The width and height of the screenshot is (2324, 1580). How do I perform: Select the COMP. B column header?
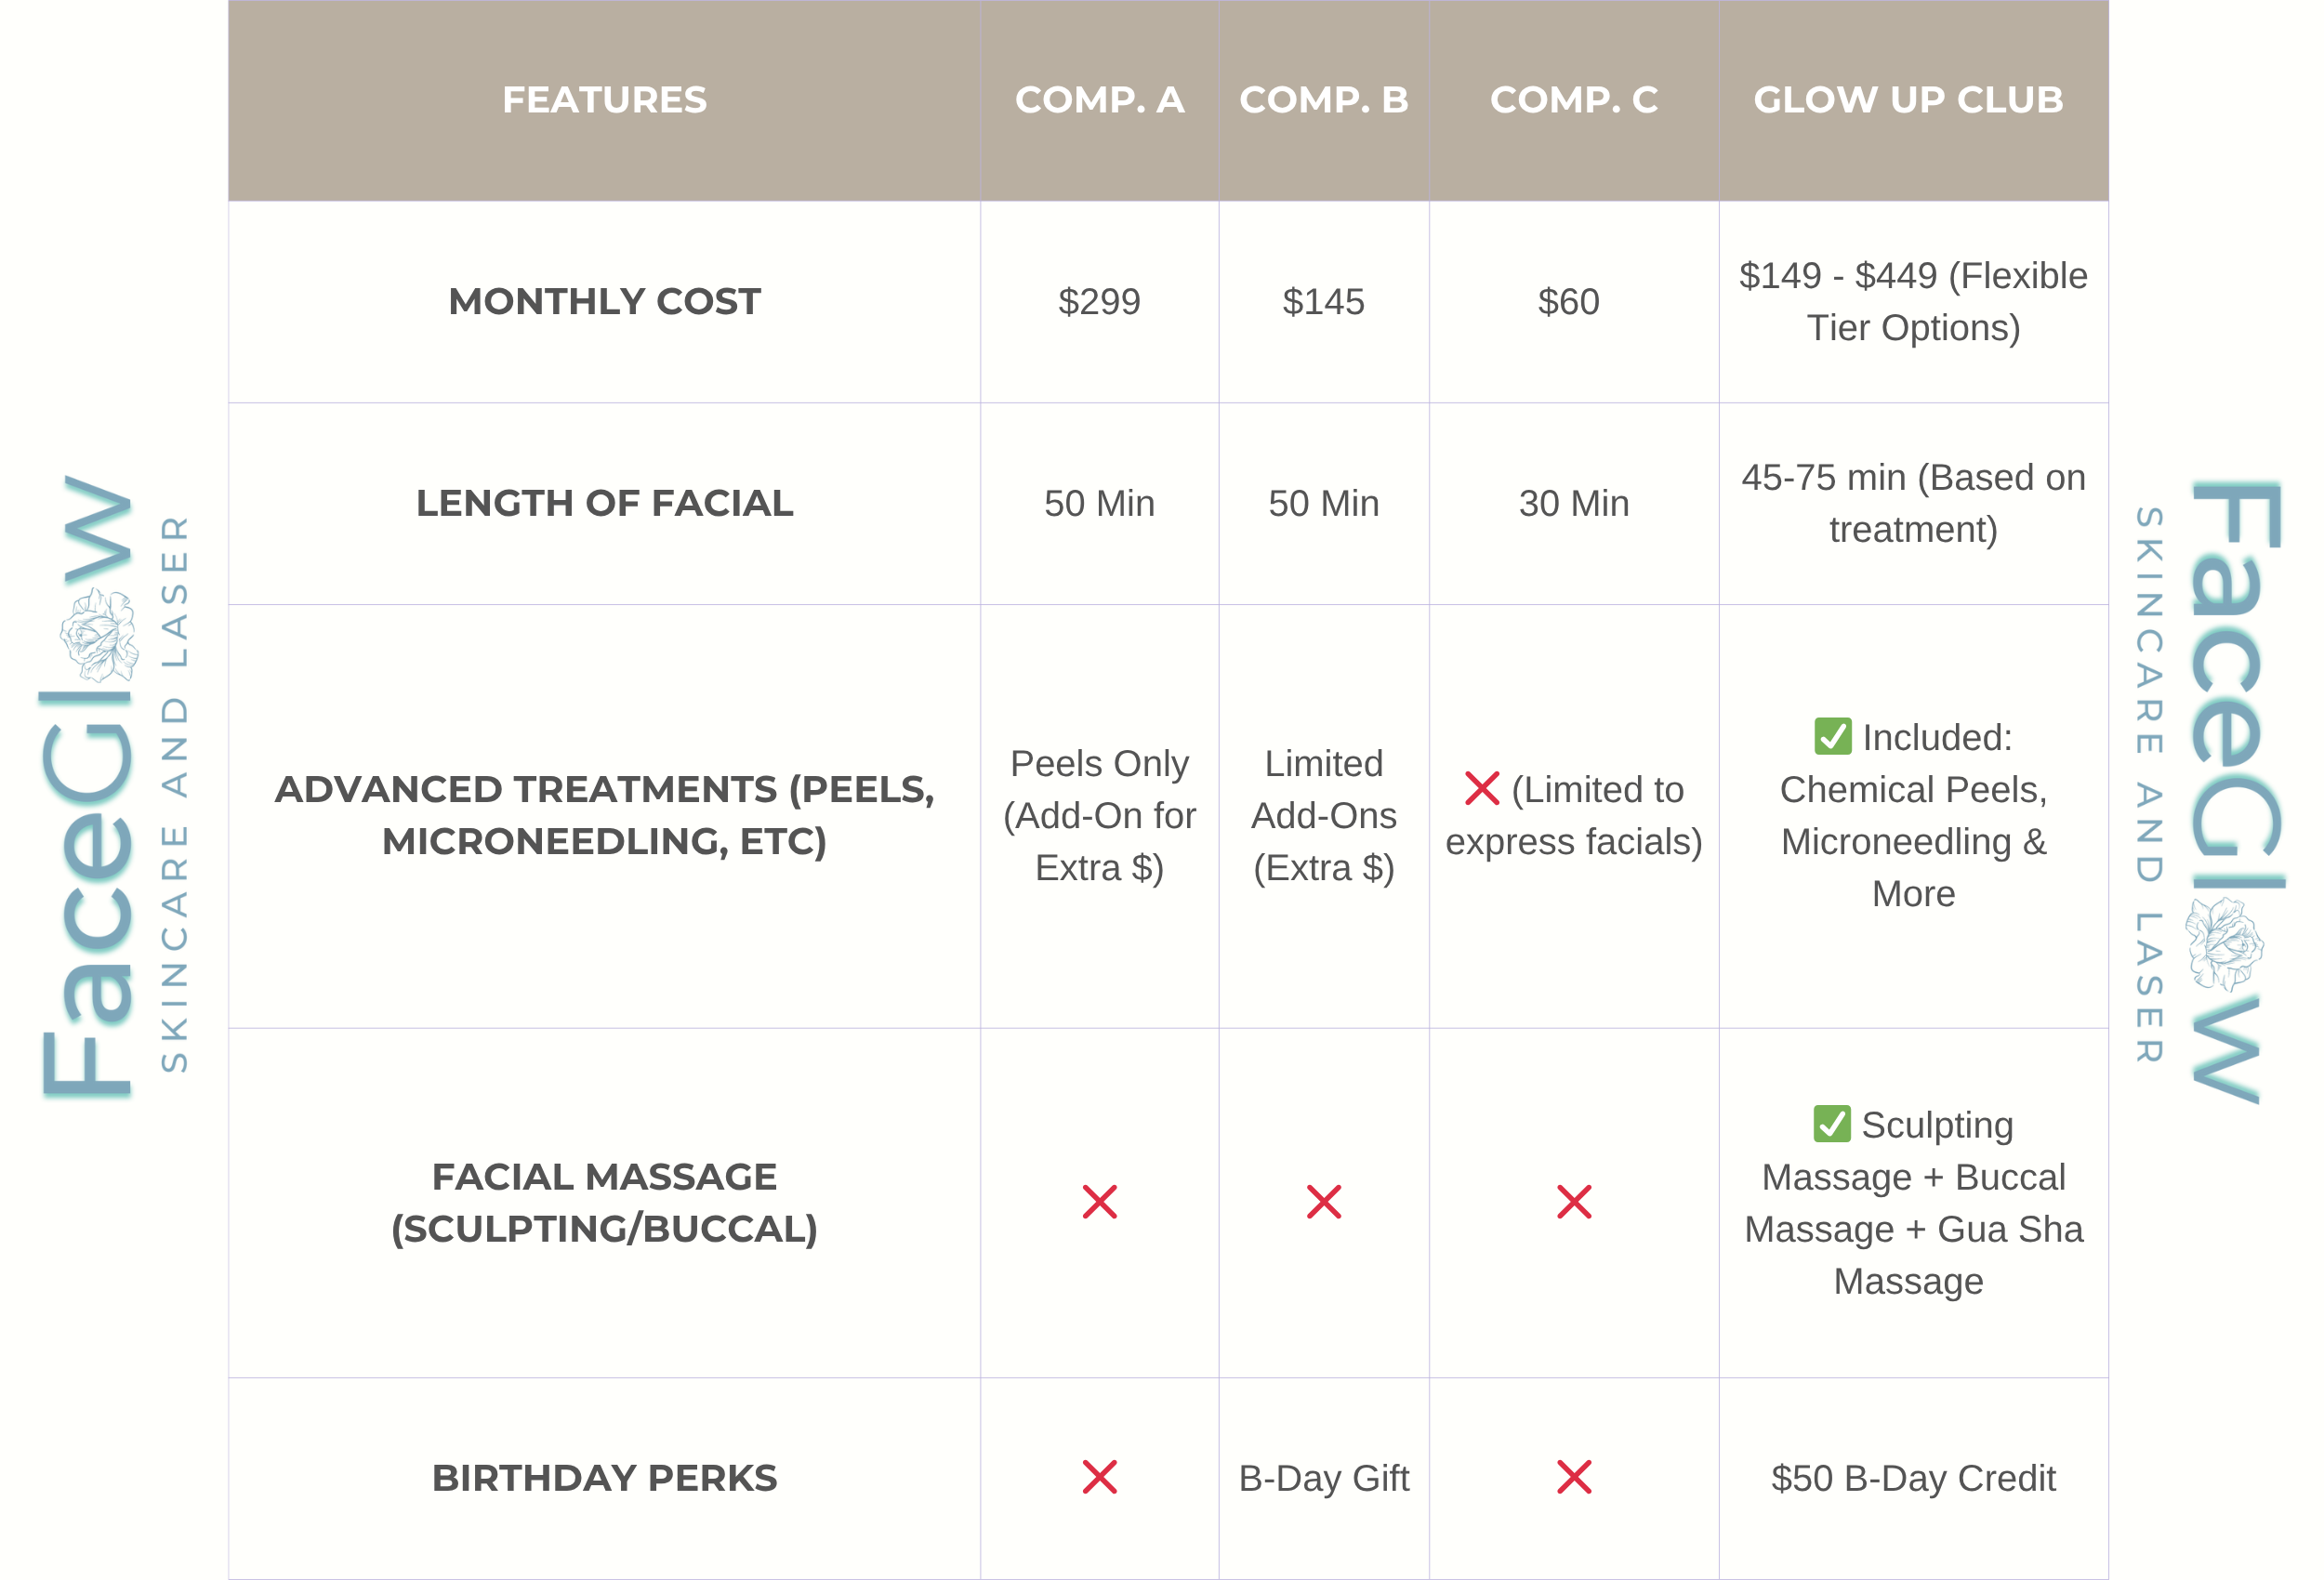click(1323, 99)
